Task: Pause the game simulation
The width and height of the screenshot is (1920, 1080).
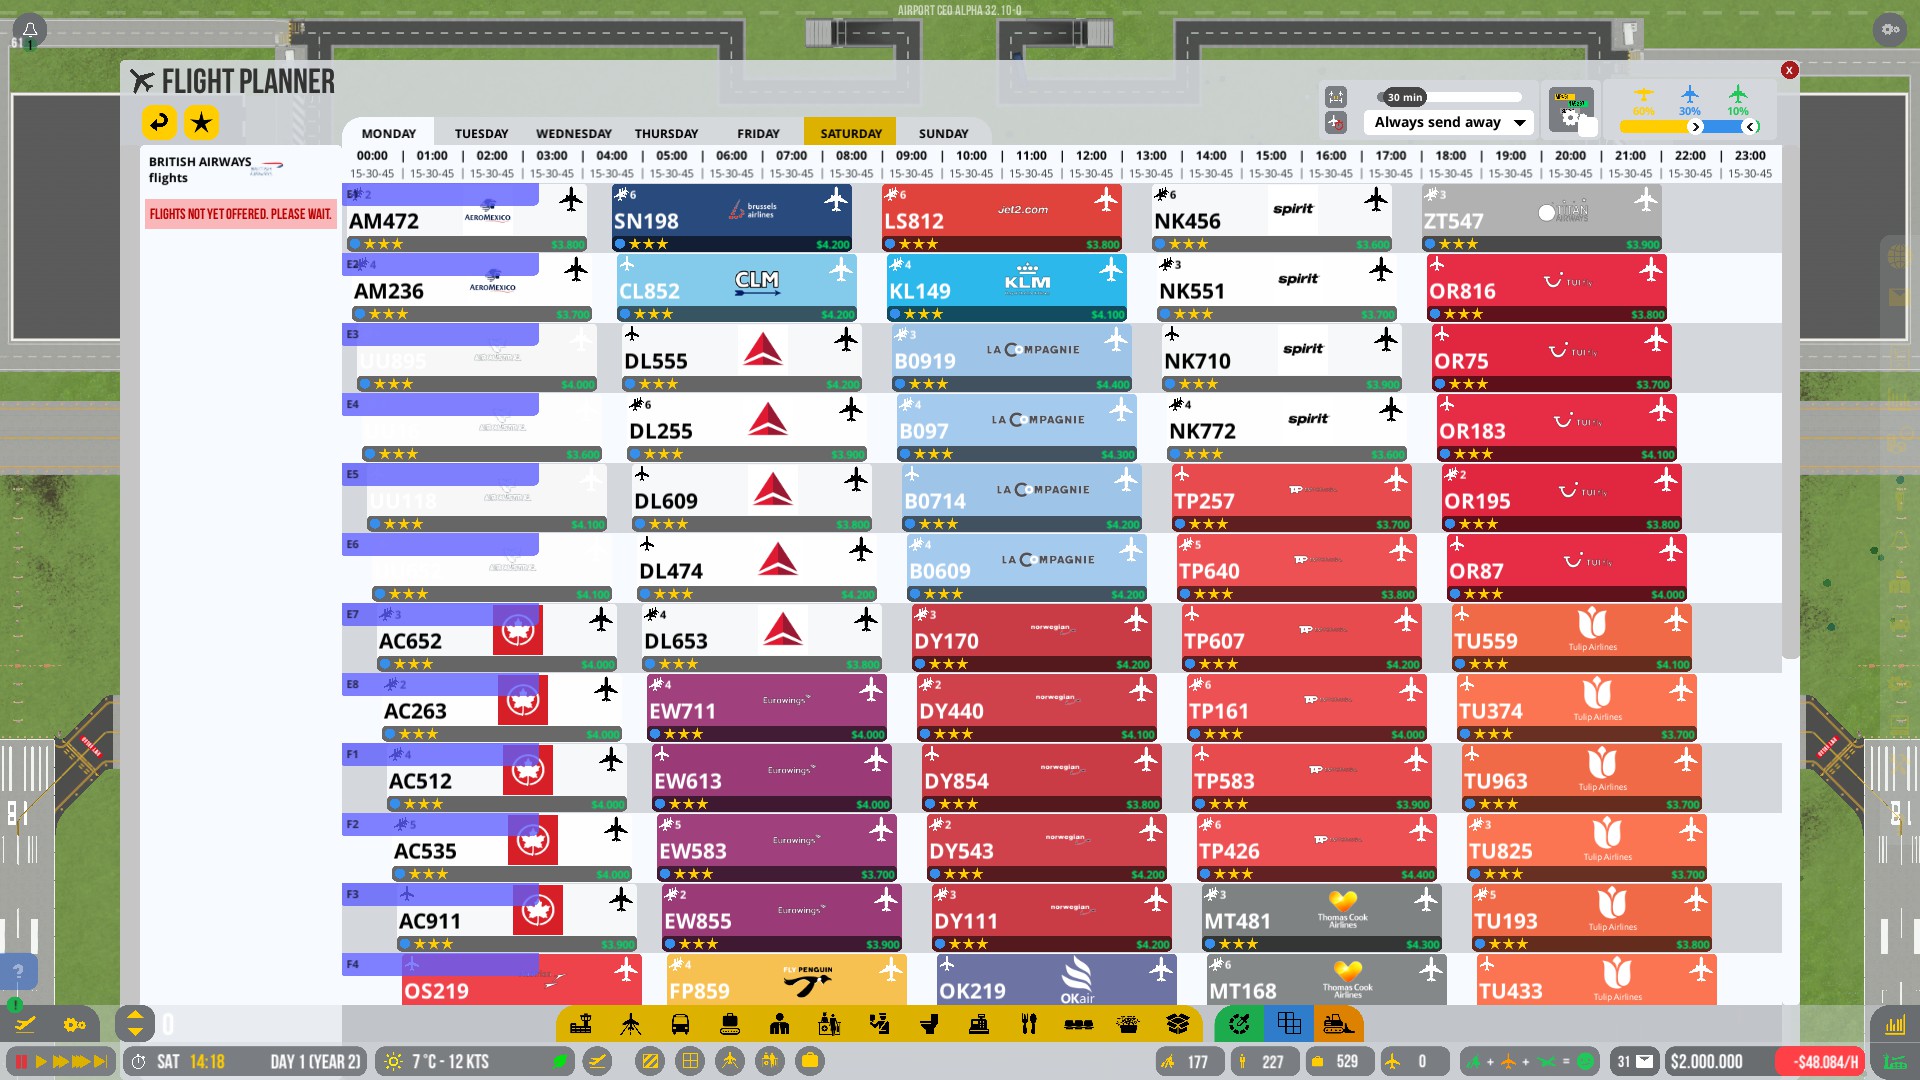Action: point(21,1062)
